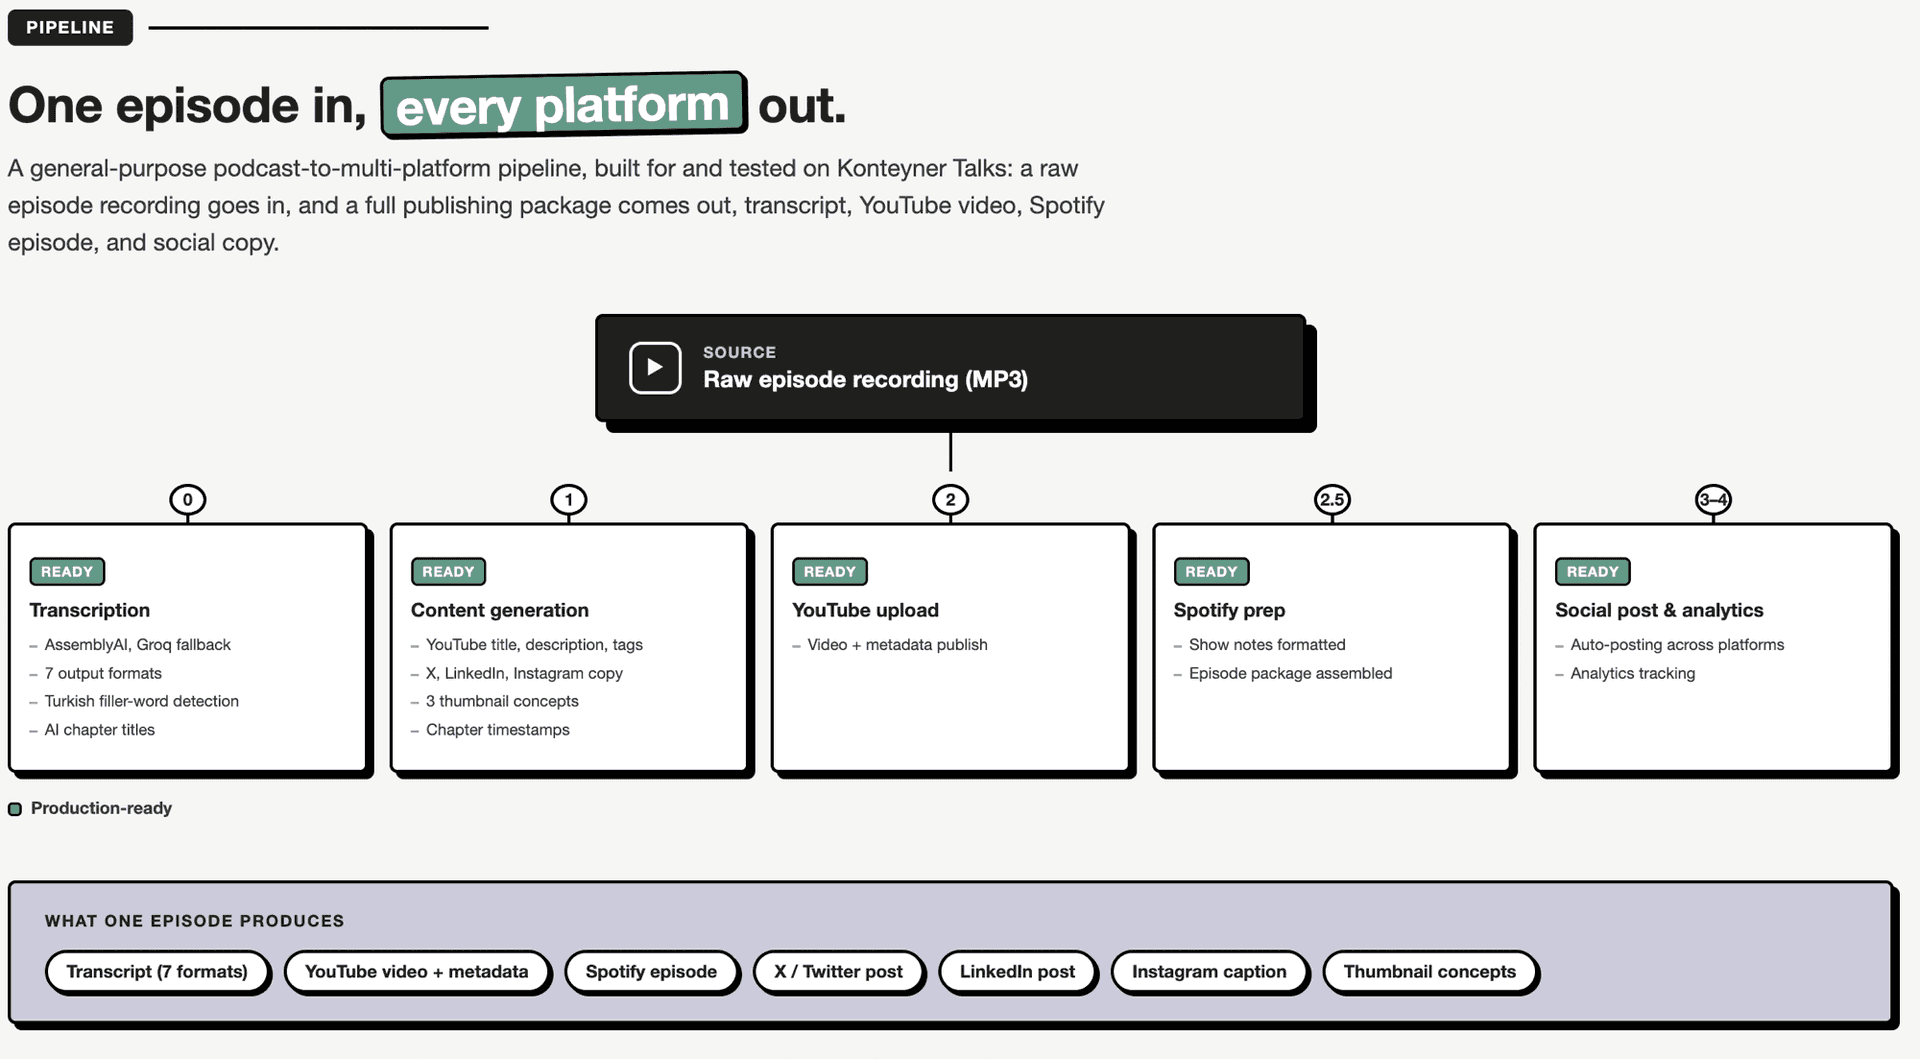The image size is (1920, 1059).
Task: Click the Spotify prep card heading
Action: point(1229,610)
